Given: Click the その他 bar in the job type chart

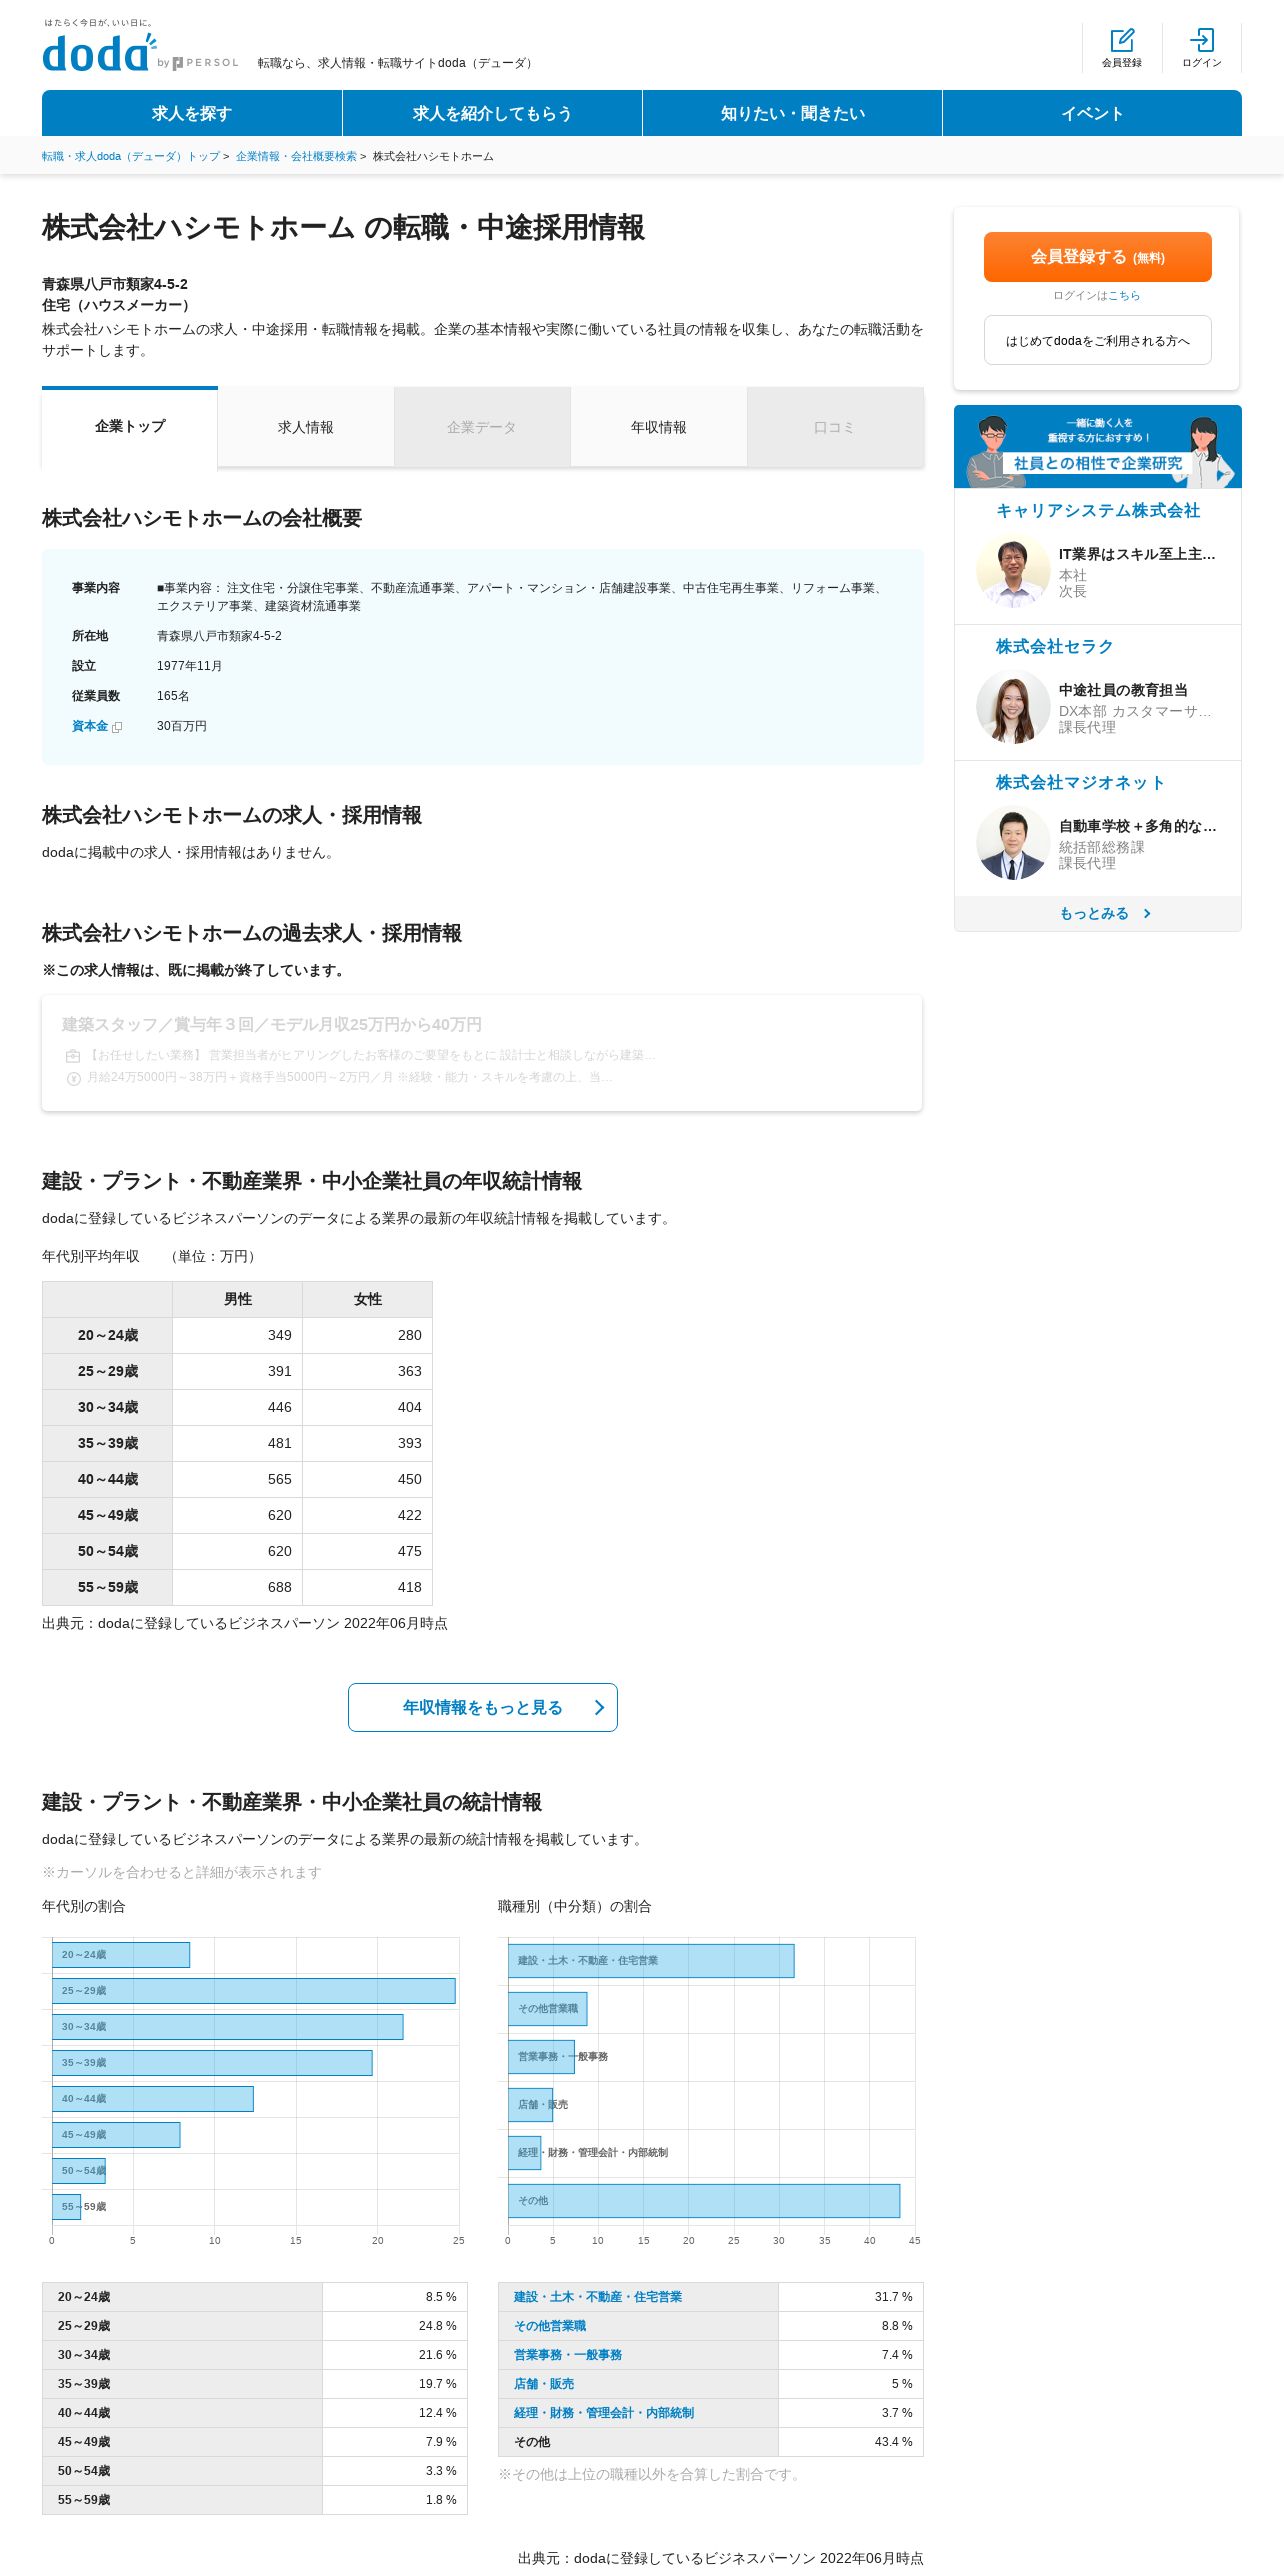Looking at the screenshot, I should (704, 2200).
